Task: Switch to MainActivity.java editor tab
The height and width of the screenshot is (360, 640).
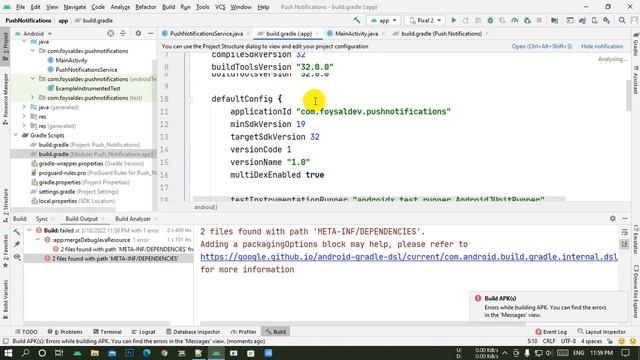Action: click(x=356, y=33)
